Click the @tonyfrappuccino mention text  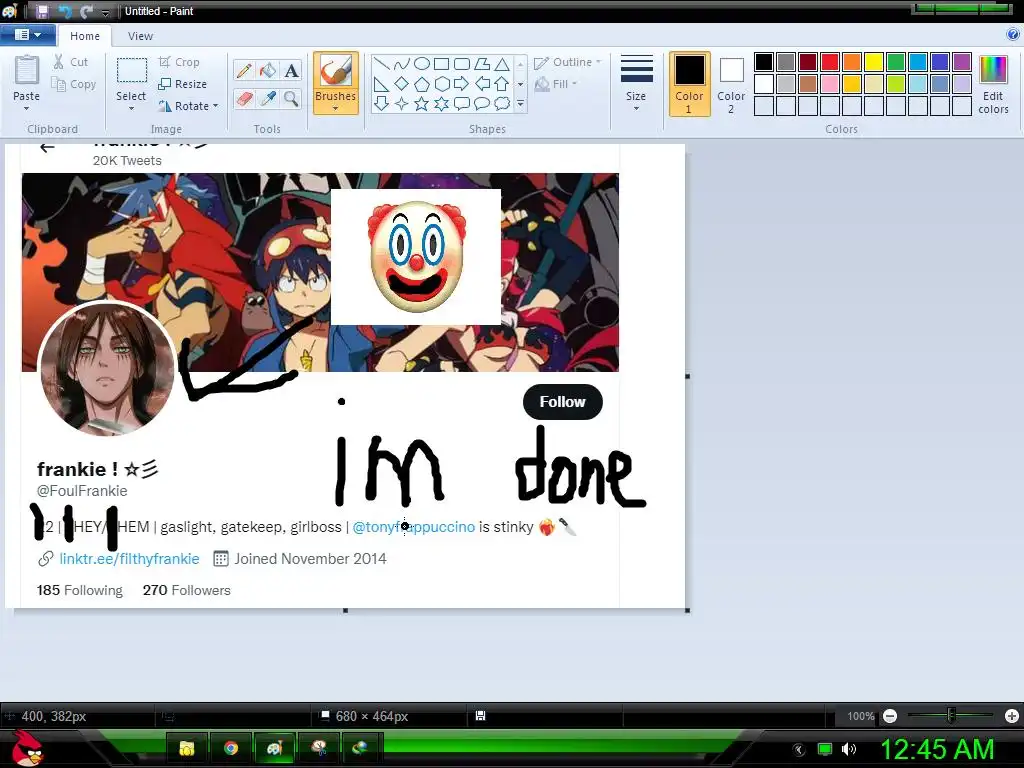coord(414,527)
